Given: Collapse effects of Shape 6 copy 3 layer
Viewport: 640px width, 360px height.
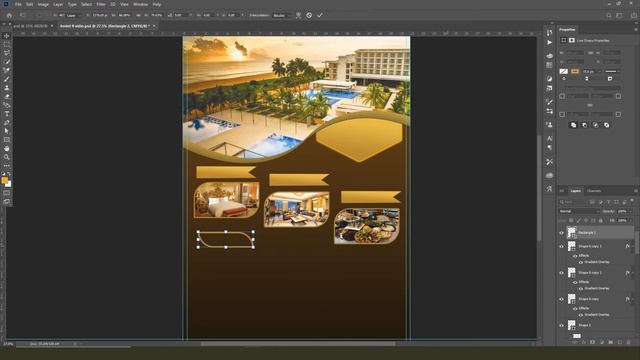Looking at the screenshot, I should [x=633, y=247].
